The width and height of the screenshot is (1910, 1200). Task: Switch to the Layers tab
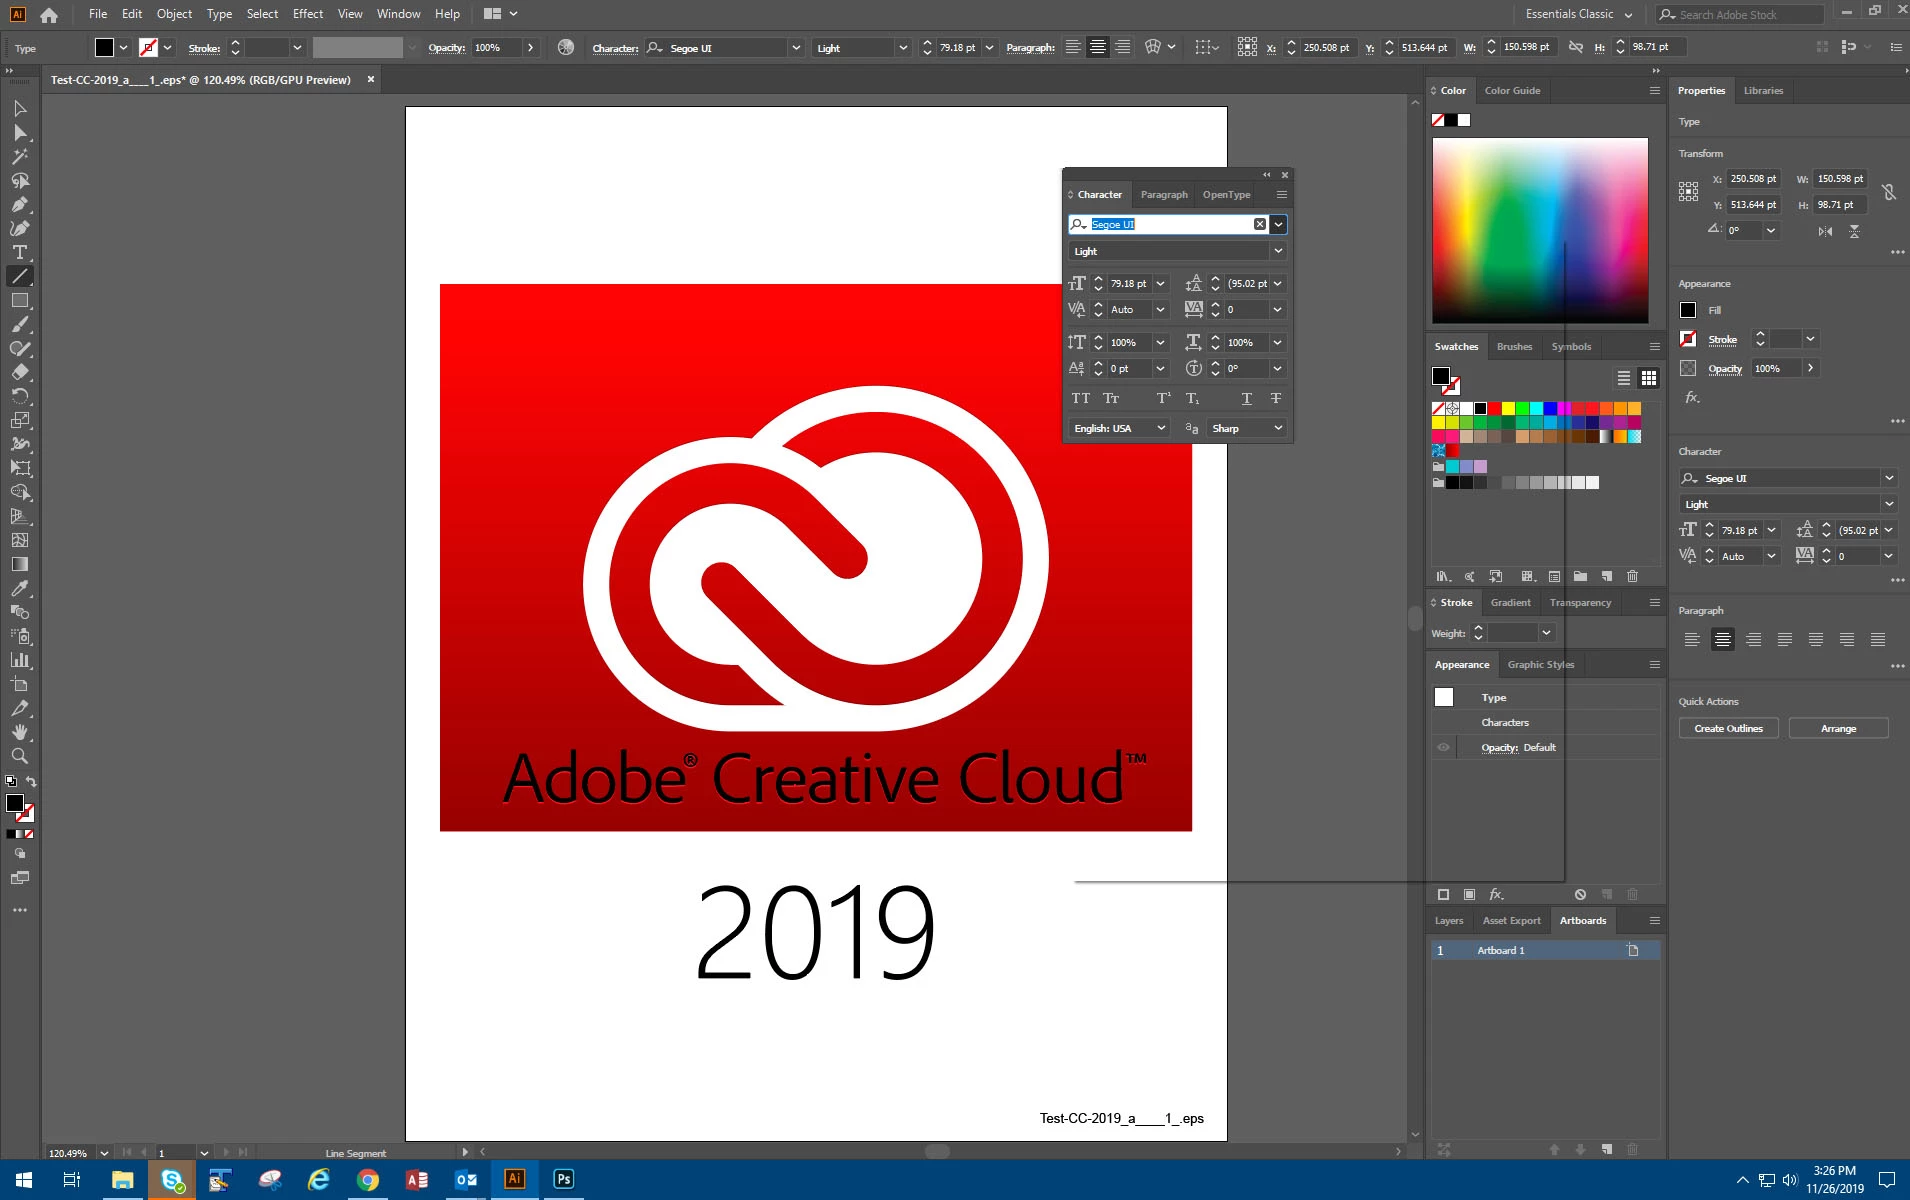tap(1448, 921)
